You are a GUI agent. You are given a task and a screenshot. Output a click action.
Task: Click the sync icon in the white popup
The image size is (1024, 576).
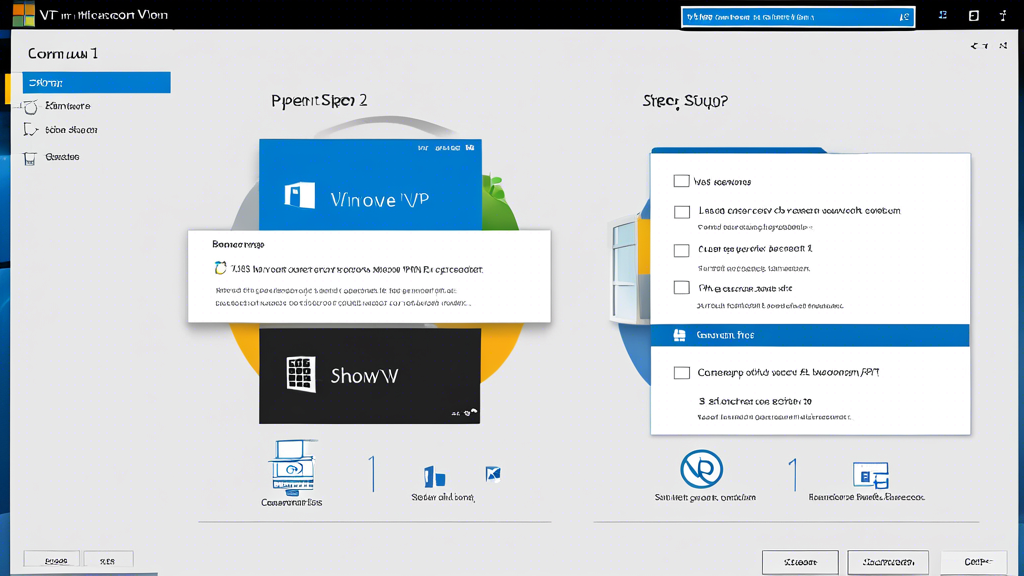[x=221, y=268]
